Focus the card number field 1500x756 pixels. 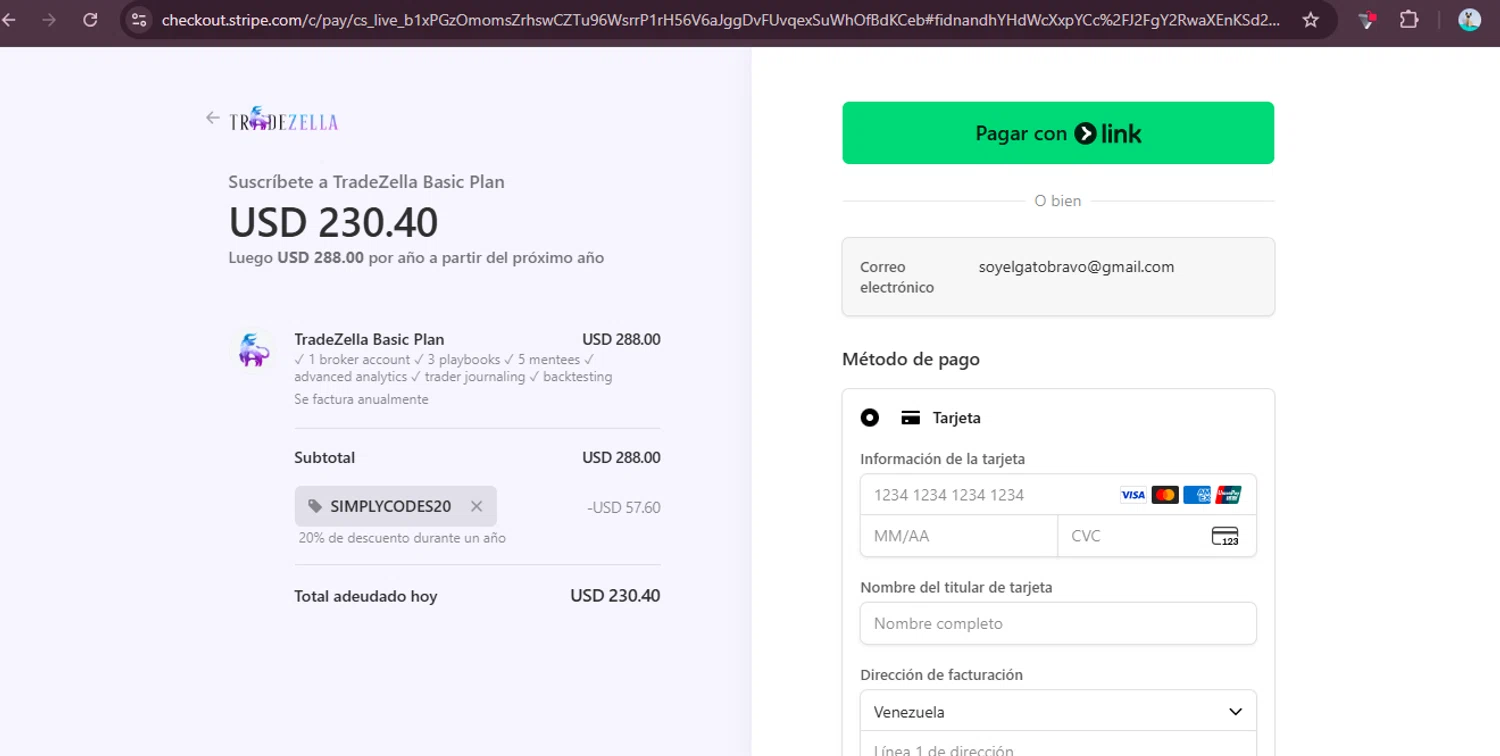tap(1058, 495)
